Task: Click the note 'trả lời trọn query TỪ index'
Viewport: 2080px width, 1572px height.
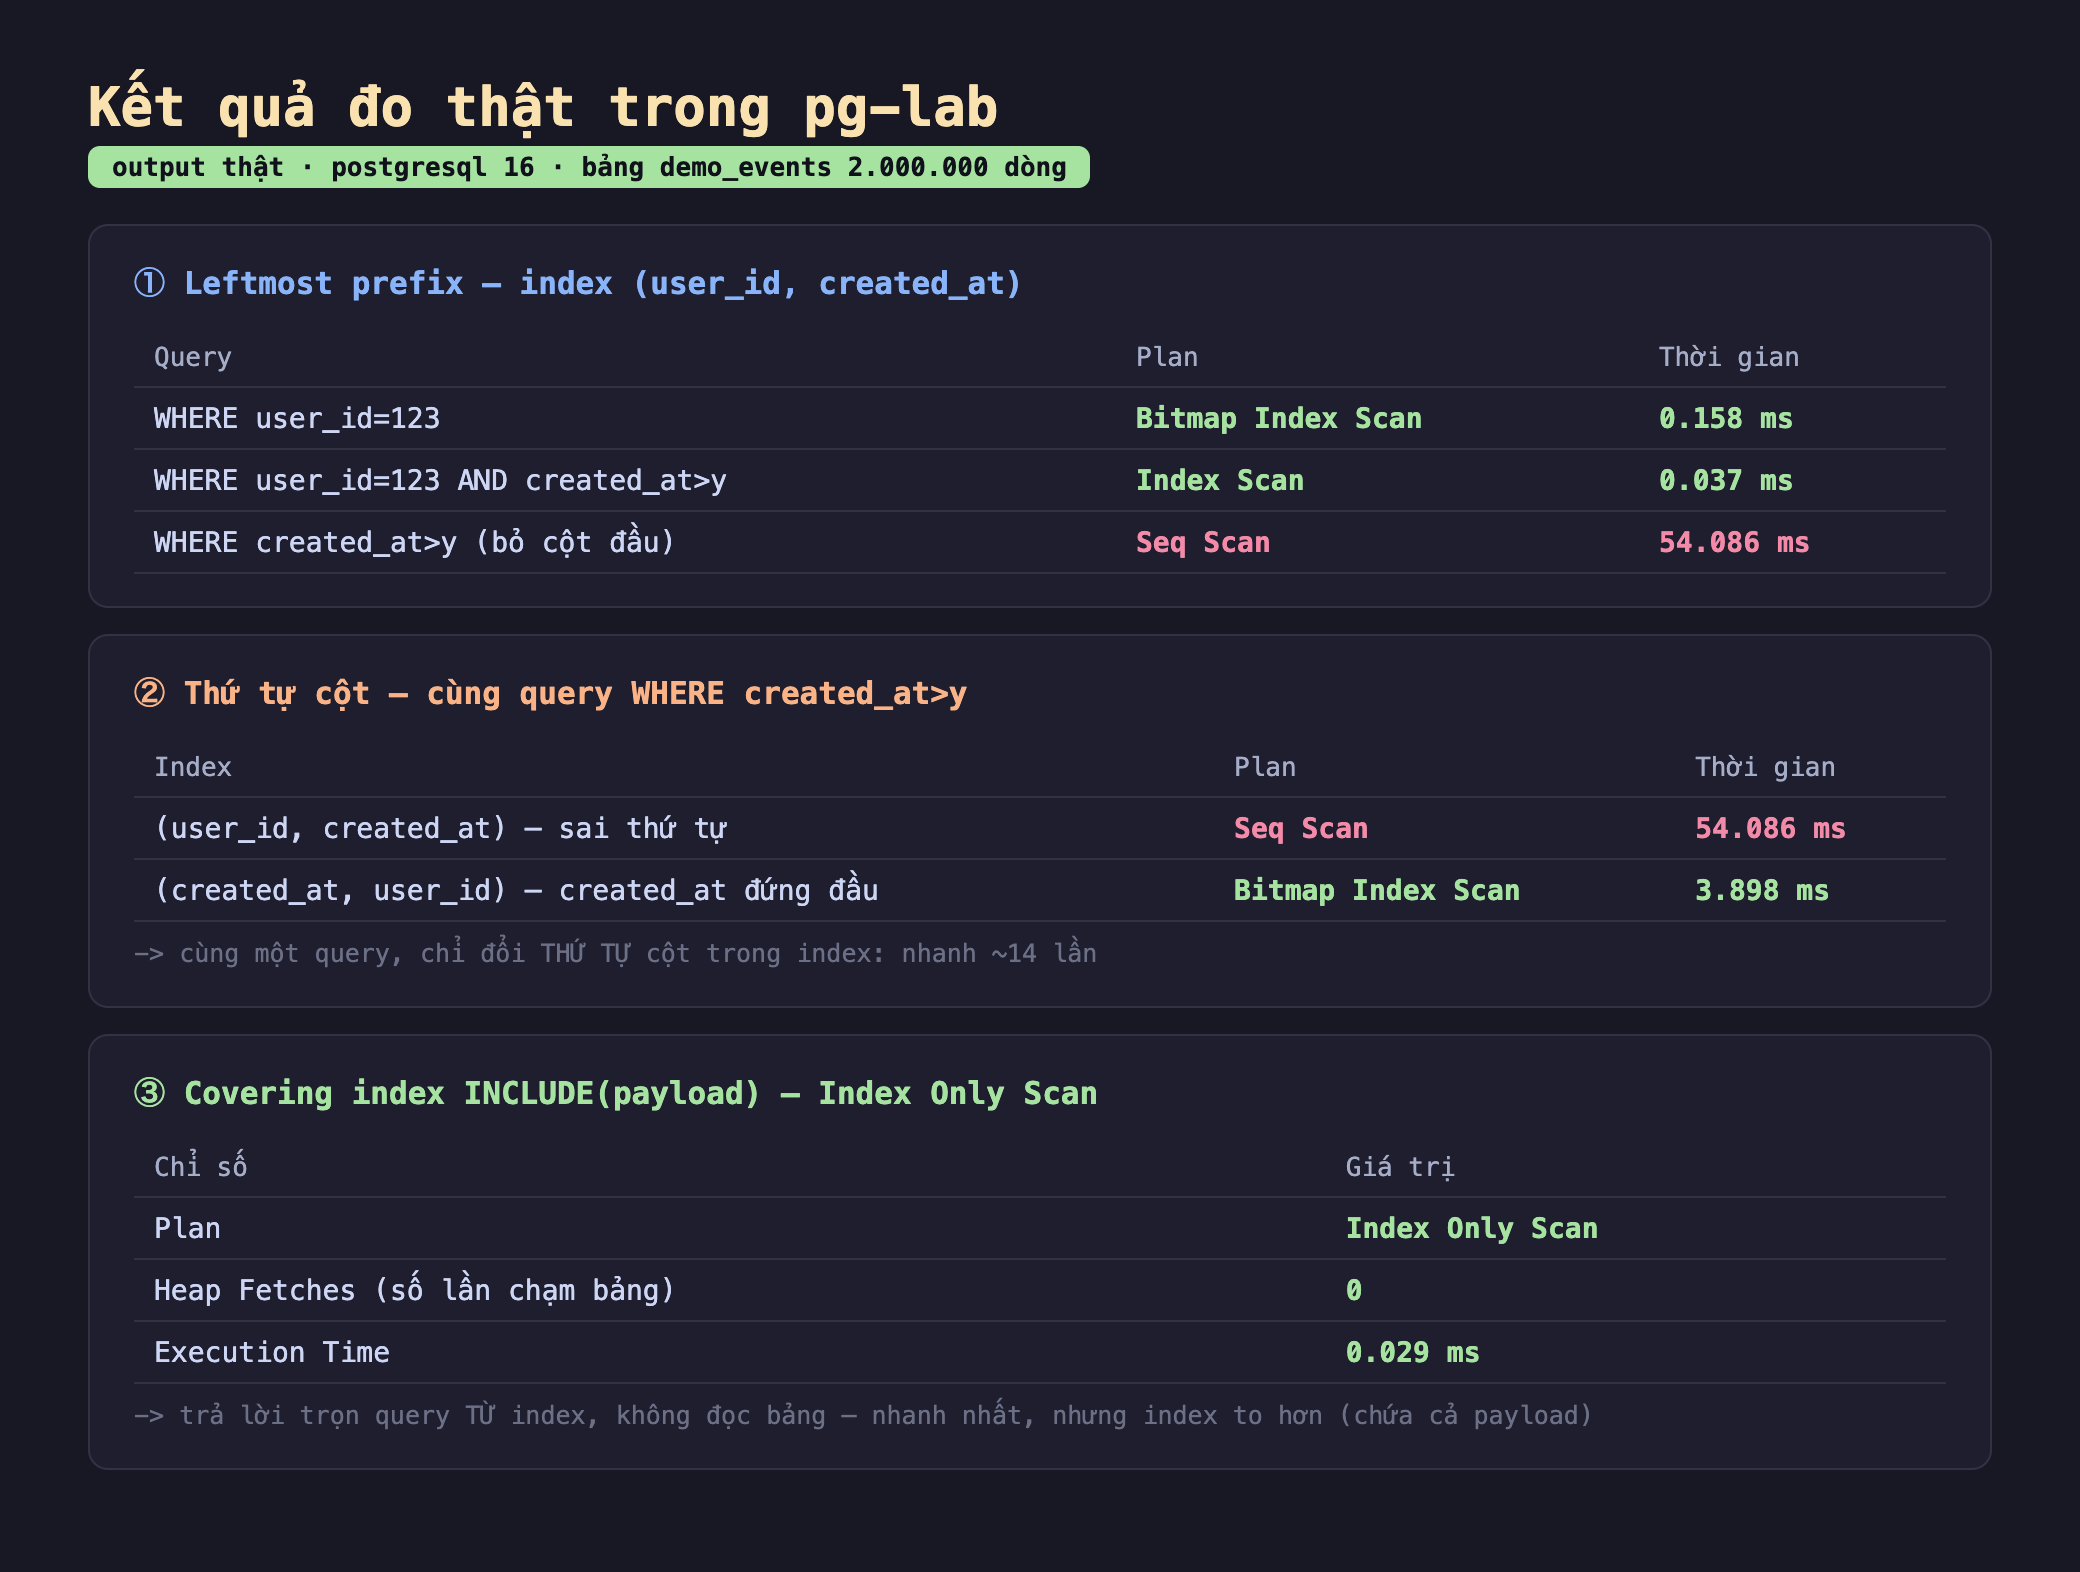Action: click(x=864, y=1415)
